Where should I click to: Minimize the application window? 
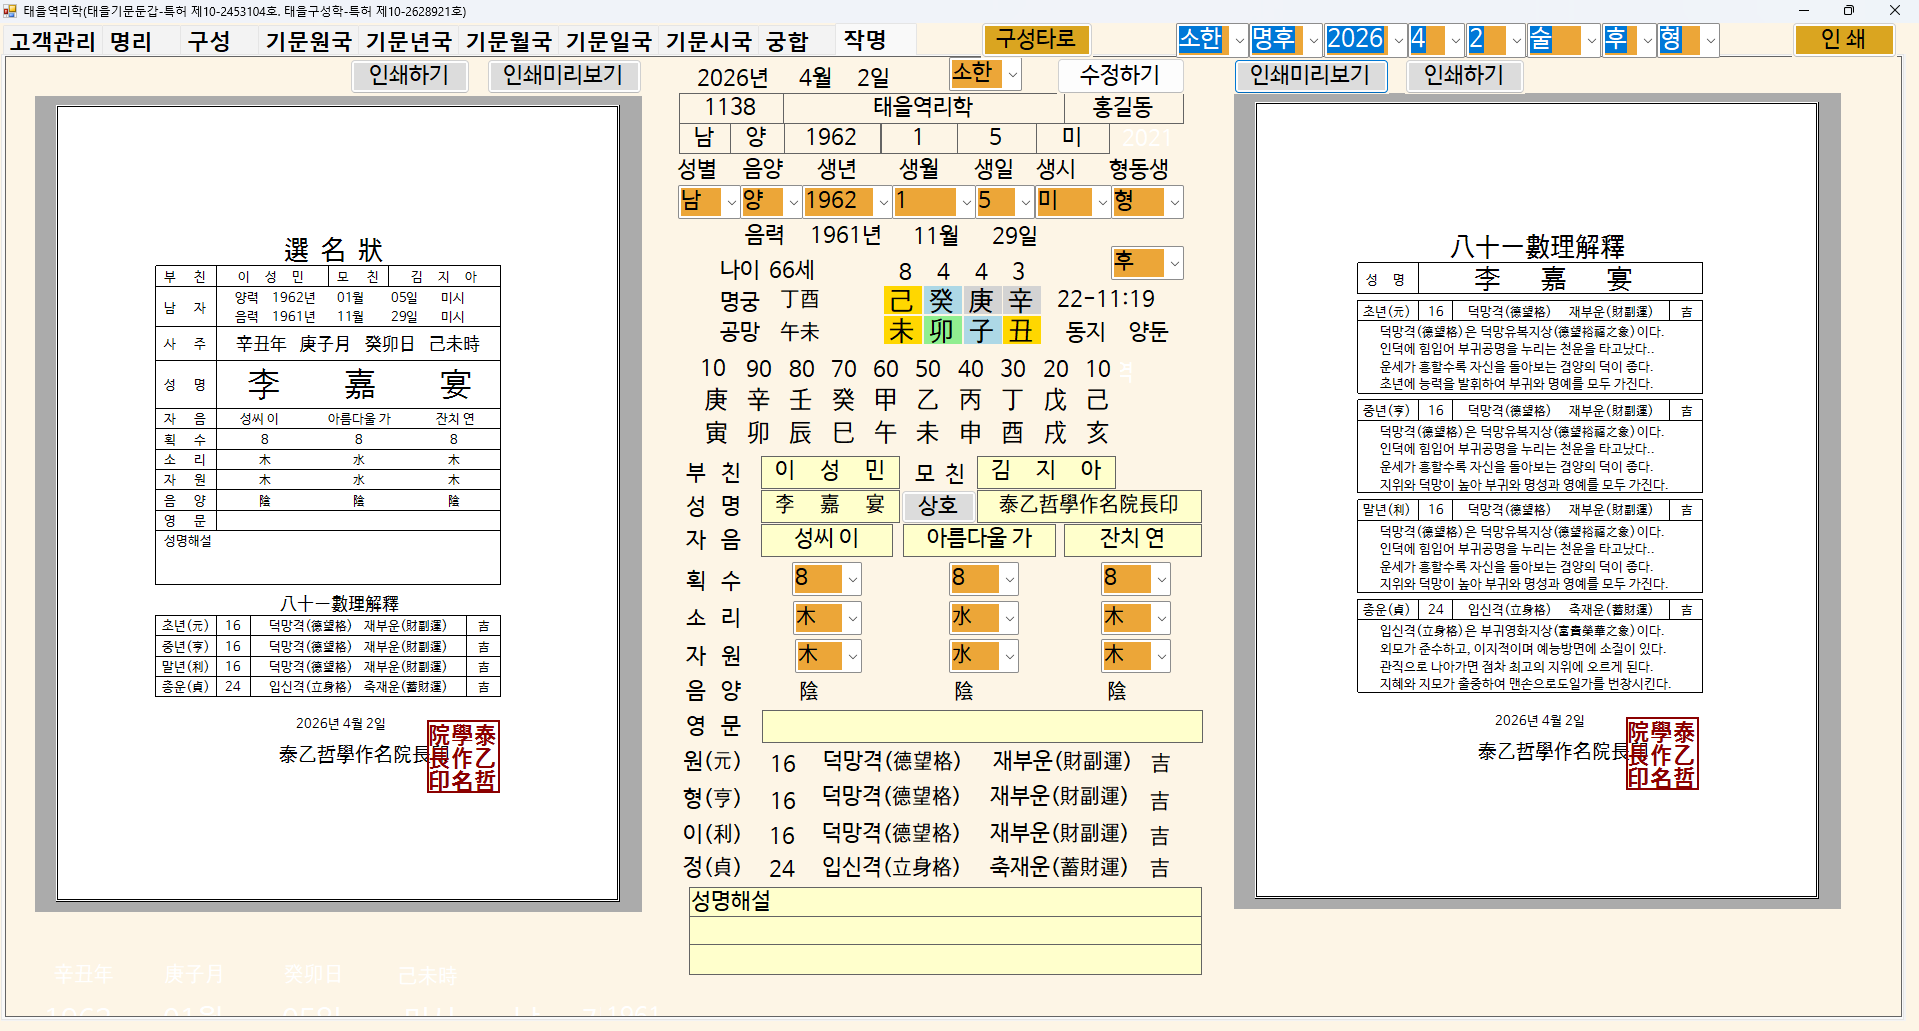[x=1804, y=11]
